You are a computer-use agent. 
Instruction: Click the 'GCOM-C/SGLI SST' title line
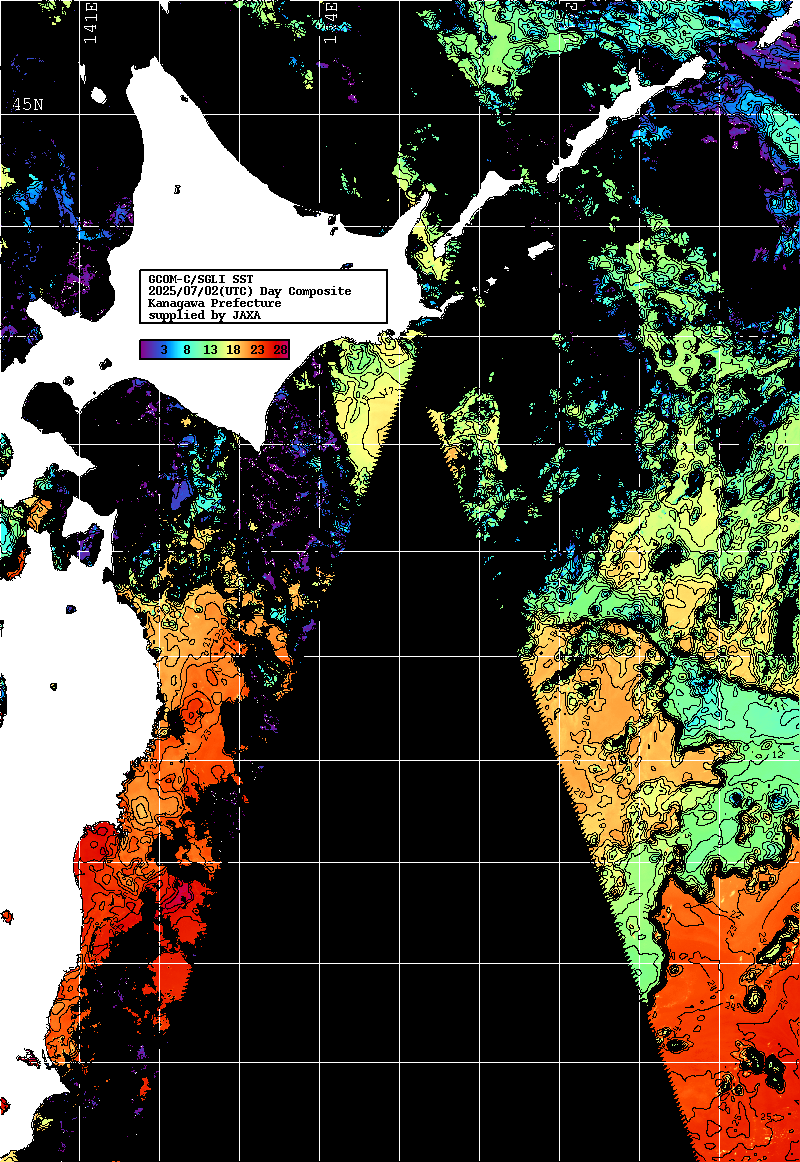(x=201, y=279)
